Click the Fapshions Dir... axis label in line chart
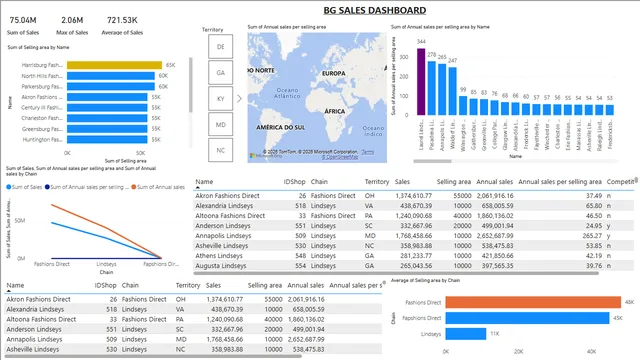 point(161,264)
